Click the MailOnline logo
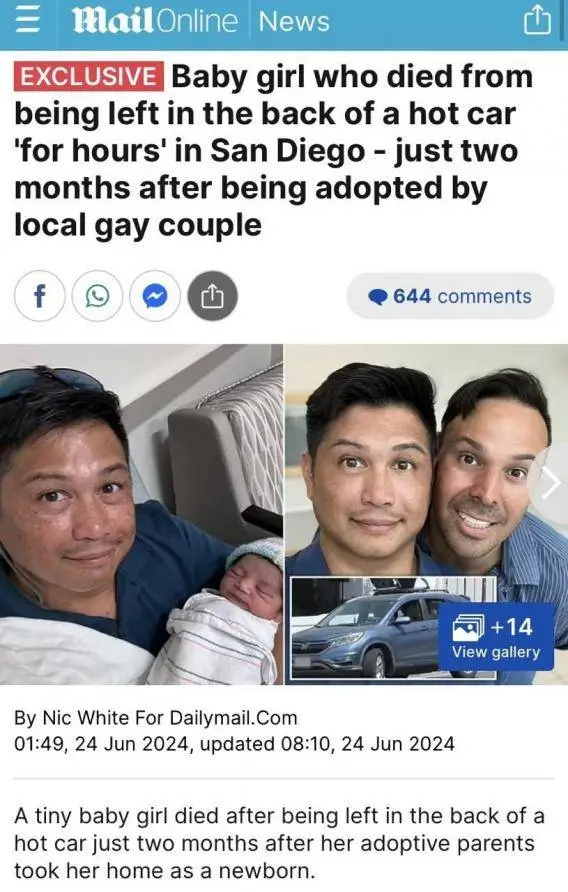 coord(154,22)
